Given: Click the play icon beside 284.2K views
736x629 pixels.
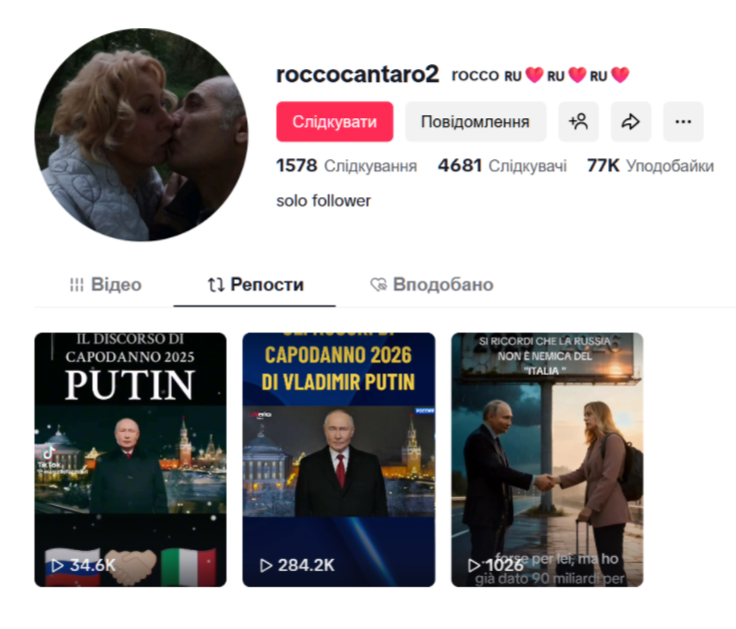Looking at the screenshot, I should 266,566.
